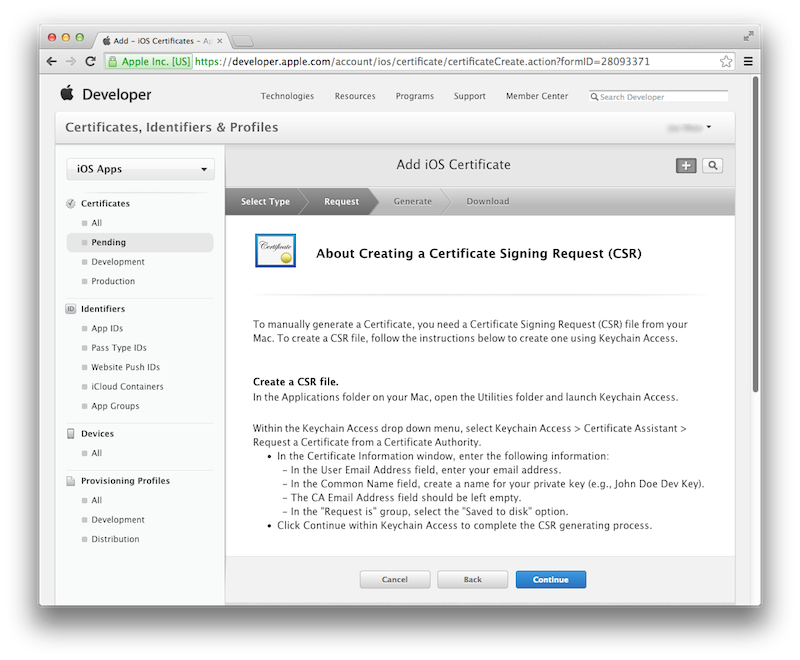Open Support in the top navigation
Image resolution: width=800 pixels, height=660 pixels.
(x=470, y=96)
